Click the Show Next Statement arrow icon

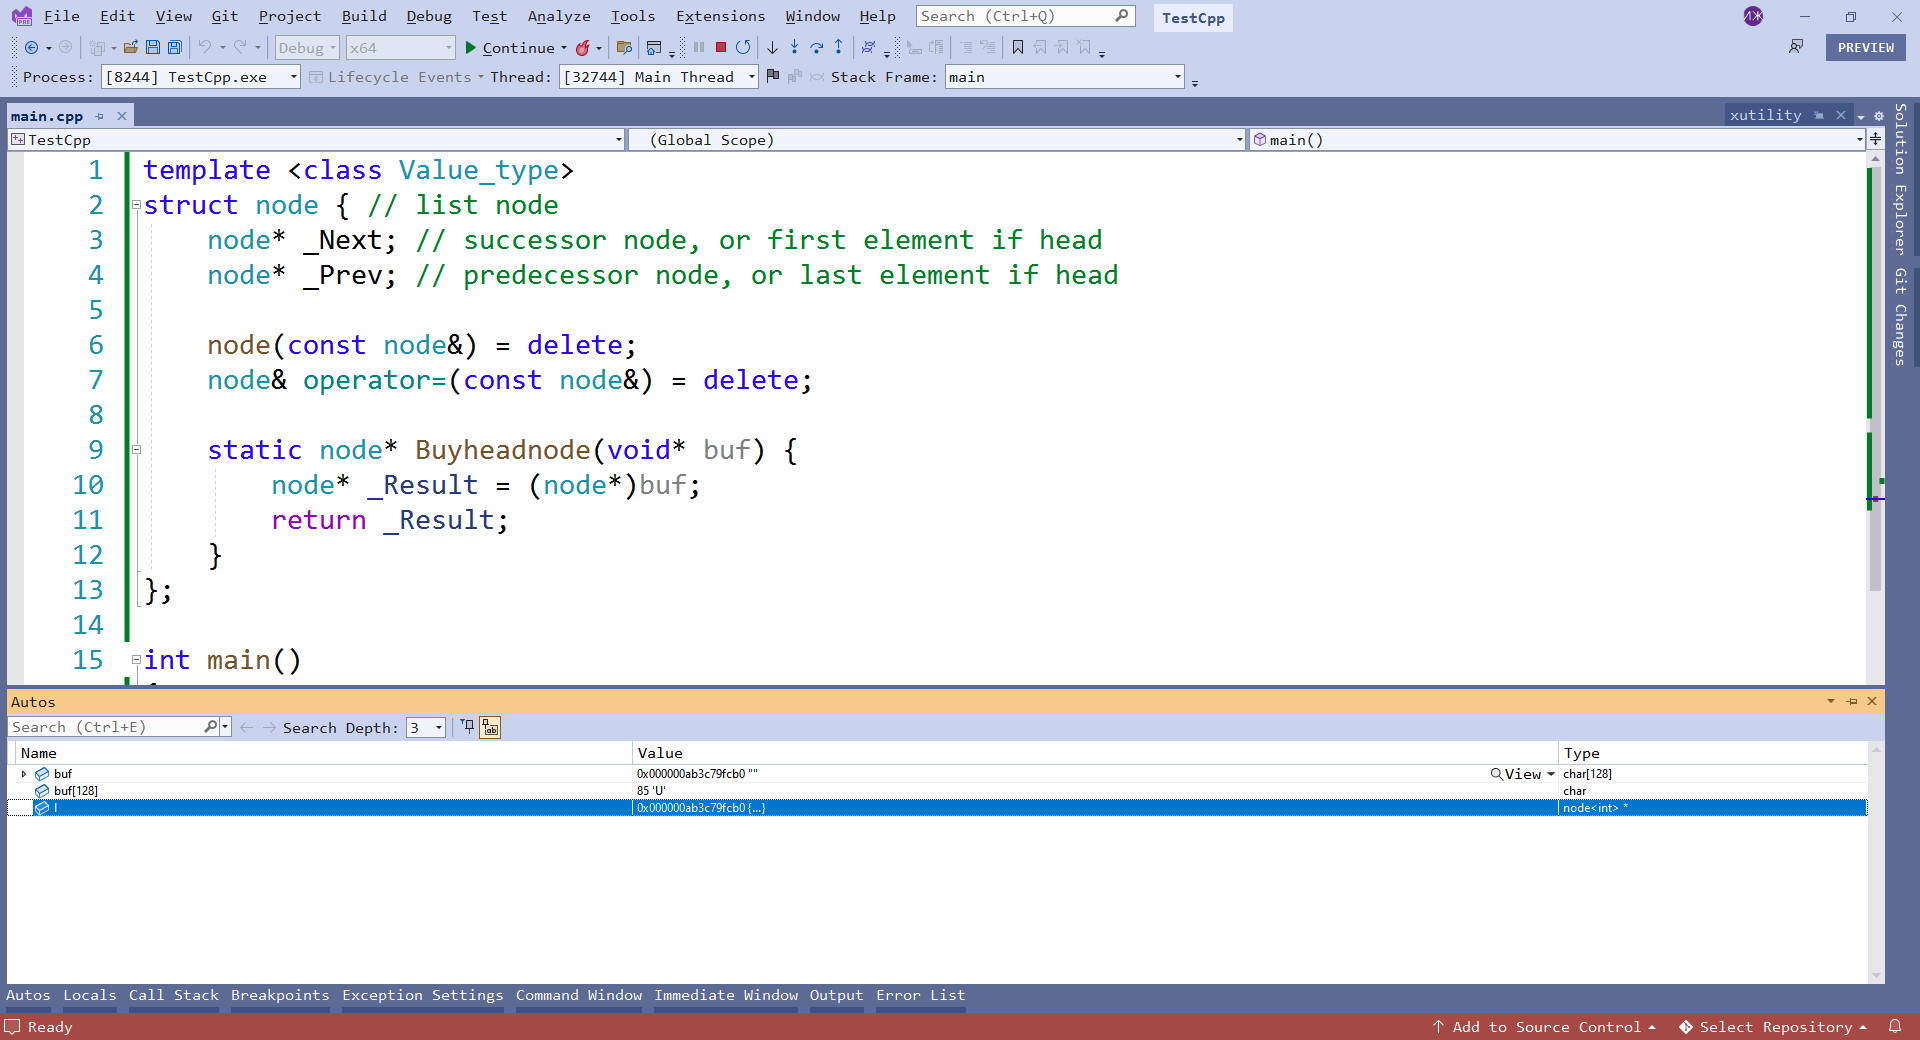point(772,47)
